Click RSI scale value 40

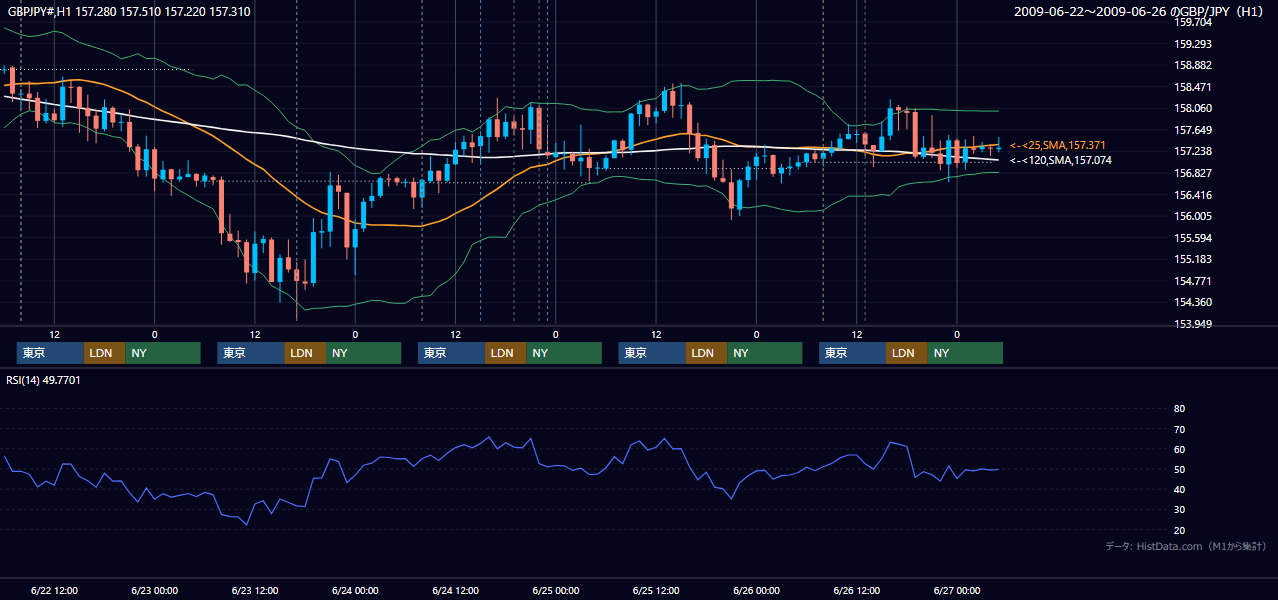click(x=1179, y=490)
